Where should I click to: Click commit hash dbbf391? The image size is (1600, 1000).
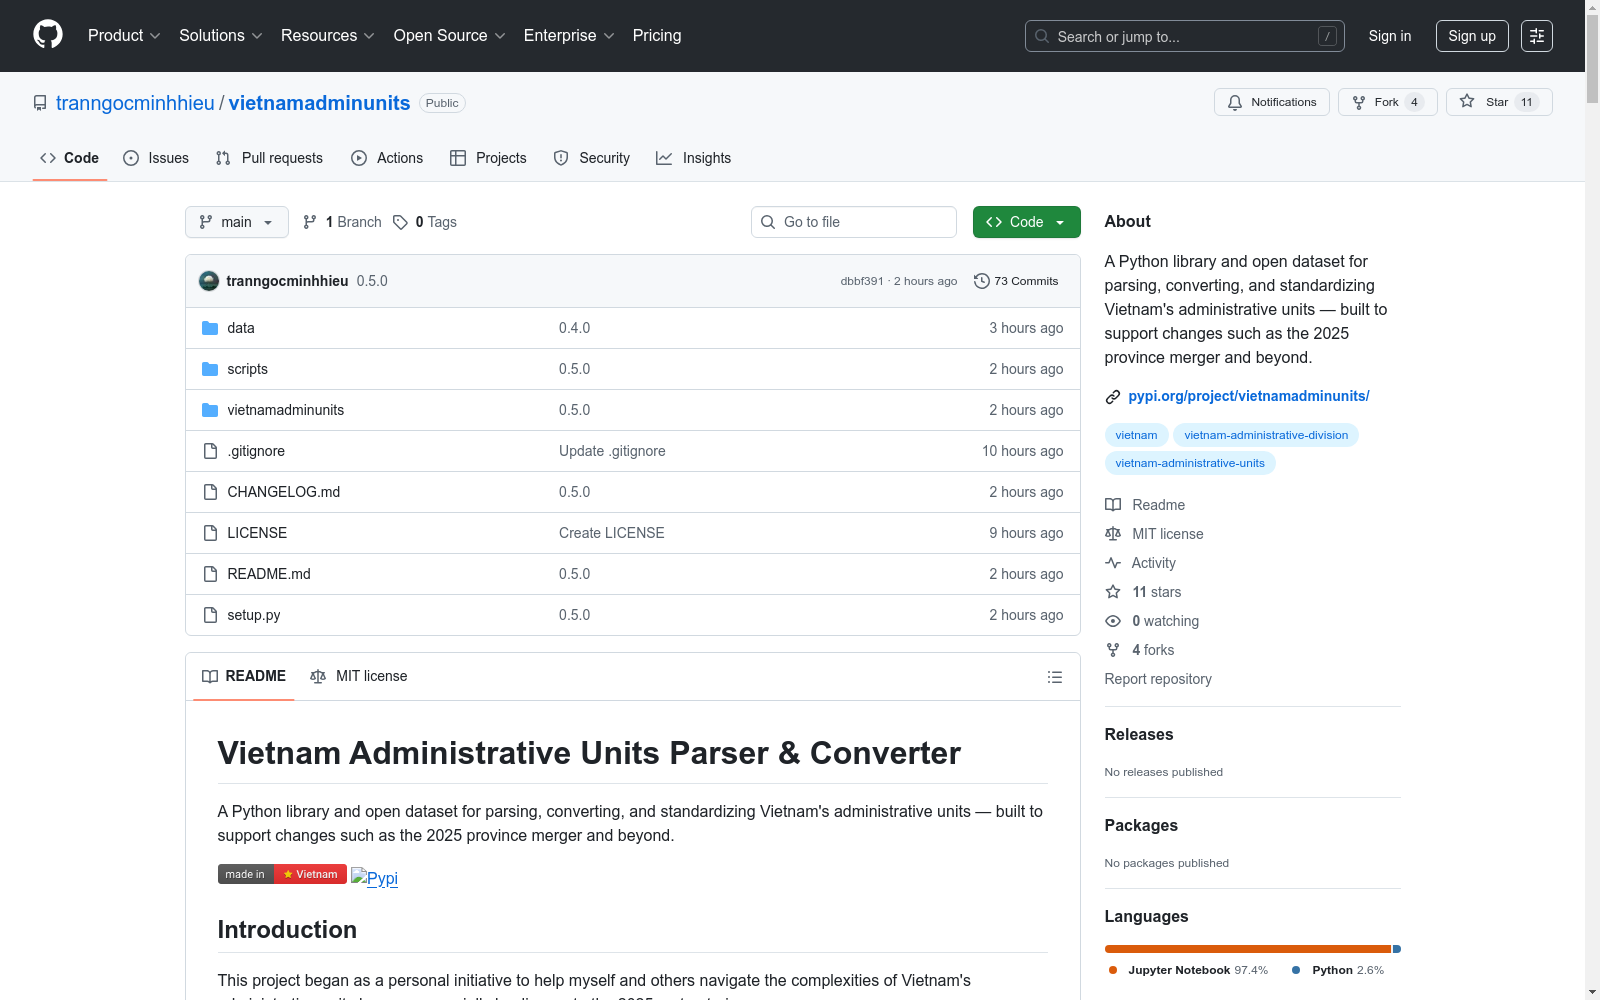tap(862, 281)
